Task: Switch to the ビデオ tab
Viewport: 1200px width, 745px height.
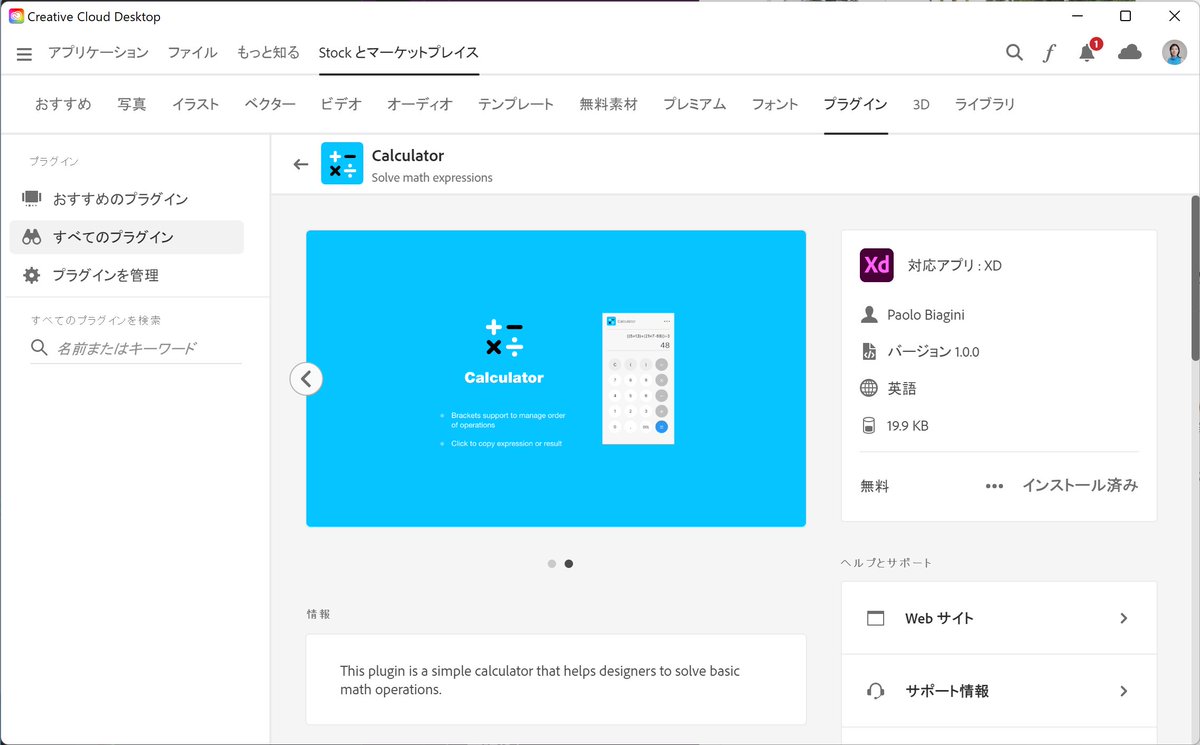Action: 341,104
